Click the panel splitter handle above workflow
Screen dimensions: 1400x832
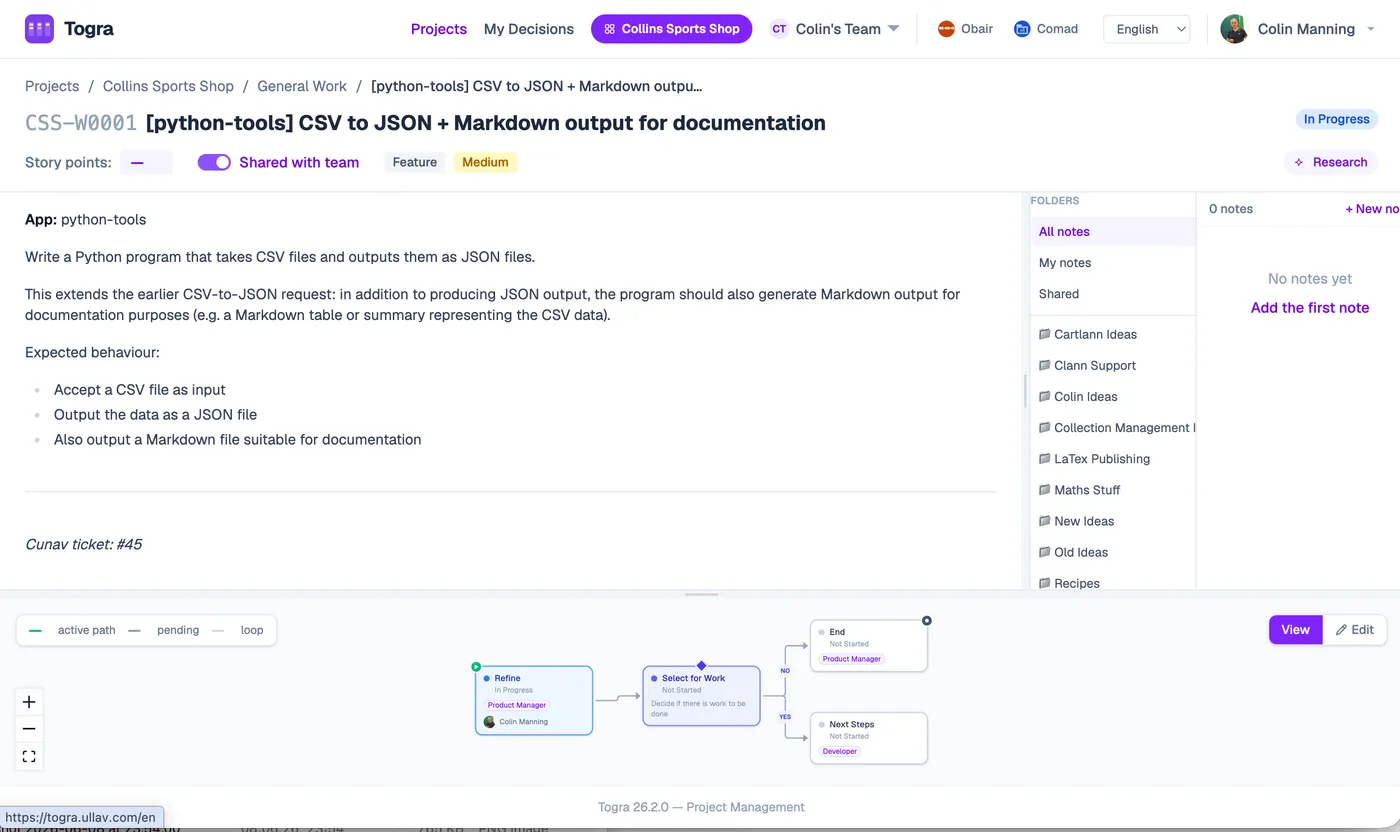click(x=701, y=594)
